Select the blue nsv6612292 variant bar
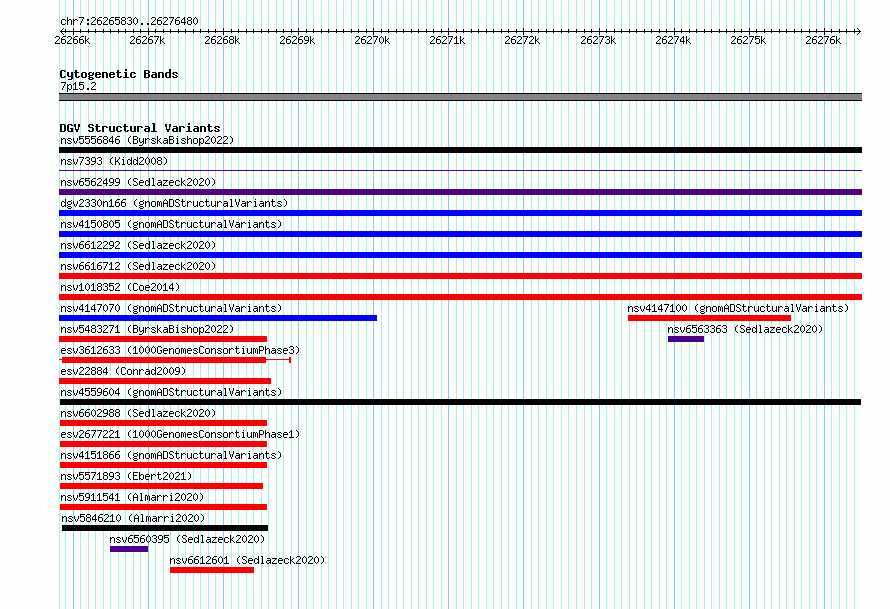 point(460,255)
